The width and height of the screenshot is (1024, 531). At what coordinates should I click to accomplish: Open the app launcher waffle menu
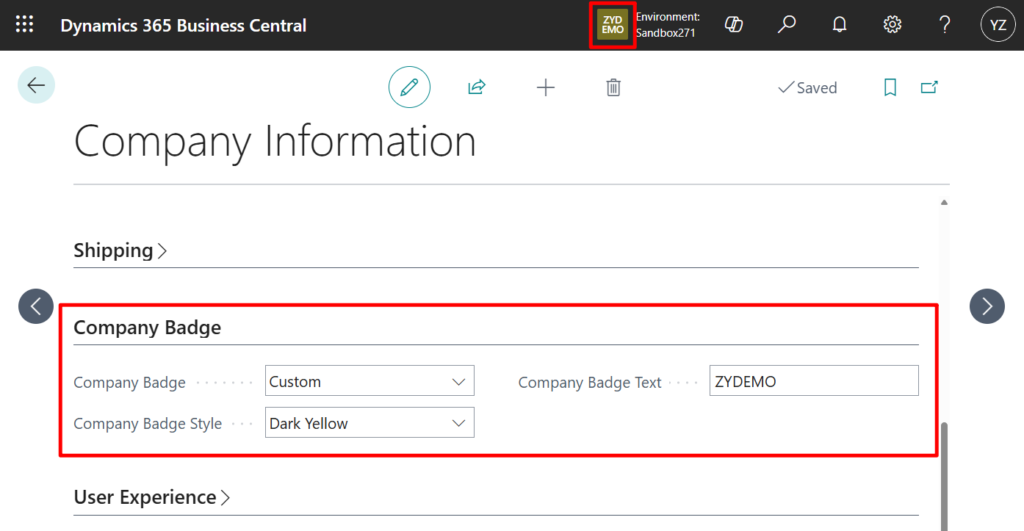click(x=25, y=25)
